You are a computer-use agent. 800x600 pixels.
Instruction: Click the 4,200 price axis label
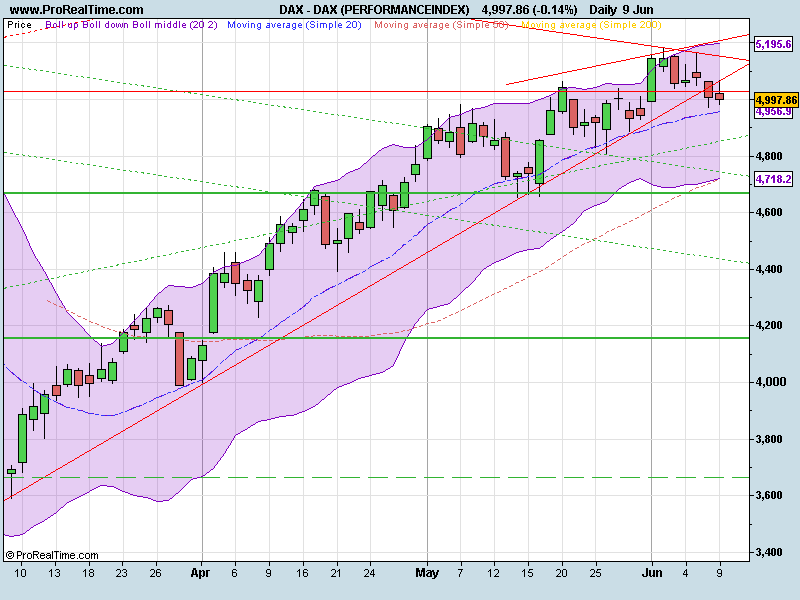pos(768,326)
